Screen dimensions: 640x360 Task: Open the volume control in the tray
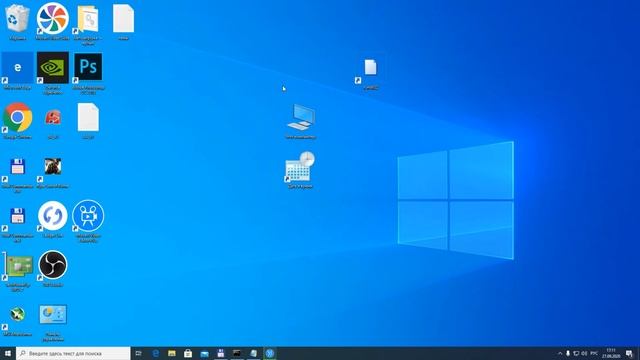(x=584, y=353)
